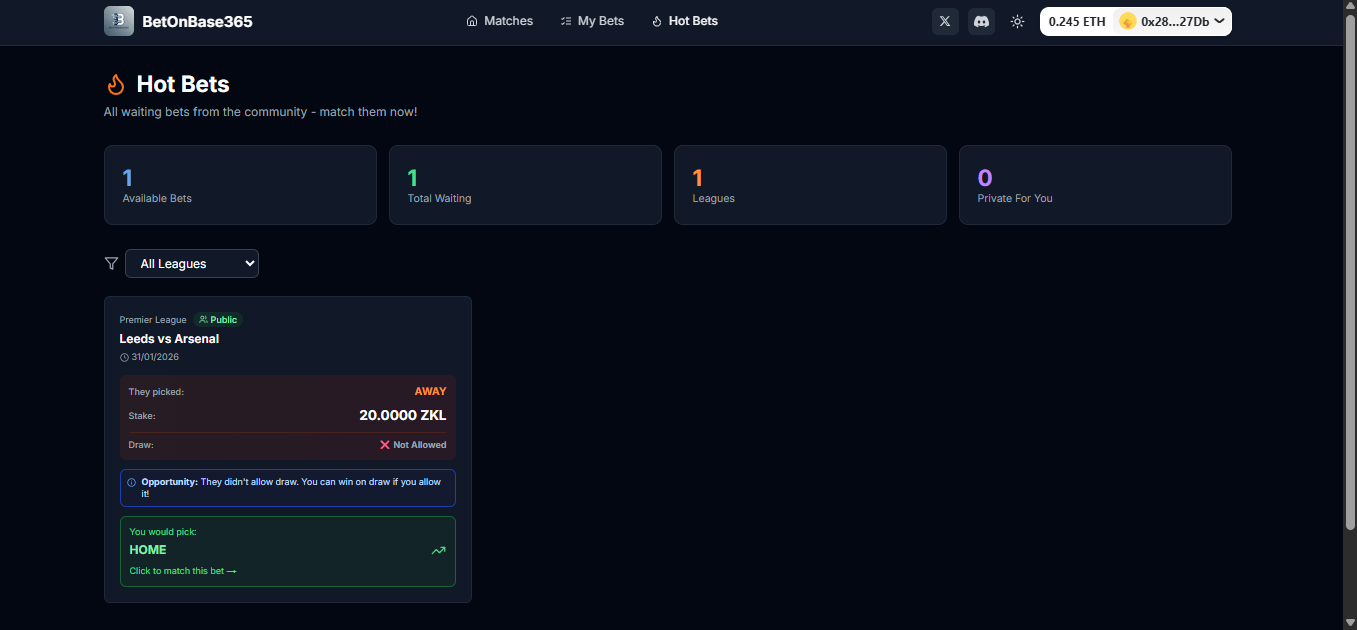Click the info icon in the Opportunity banner
The height and width of the screenshot is (630, 1357).
131,481
